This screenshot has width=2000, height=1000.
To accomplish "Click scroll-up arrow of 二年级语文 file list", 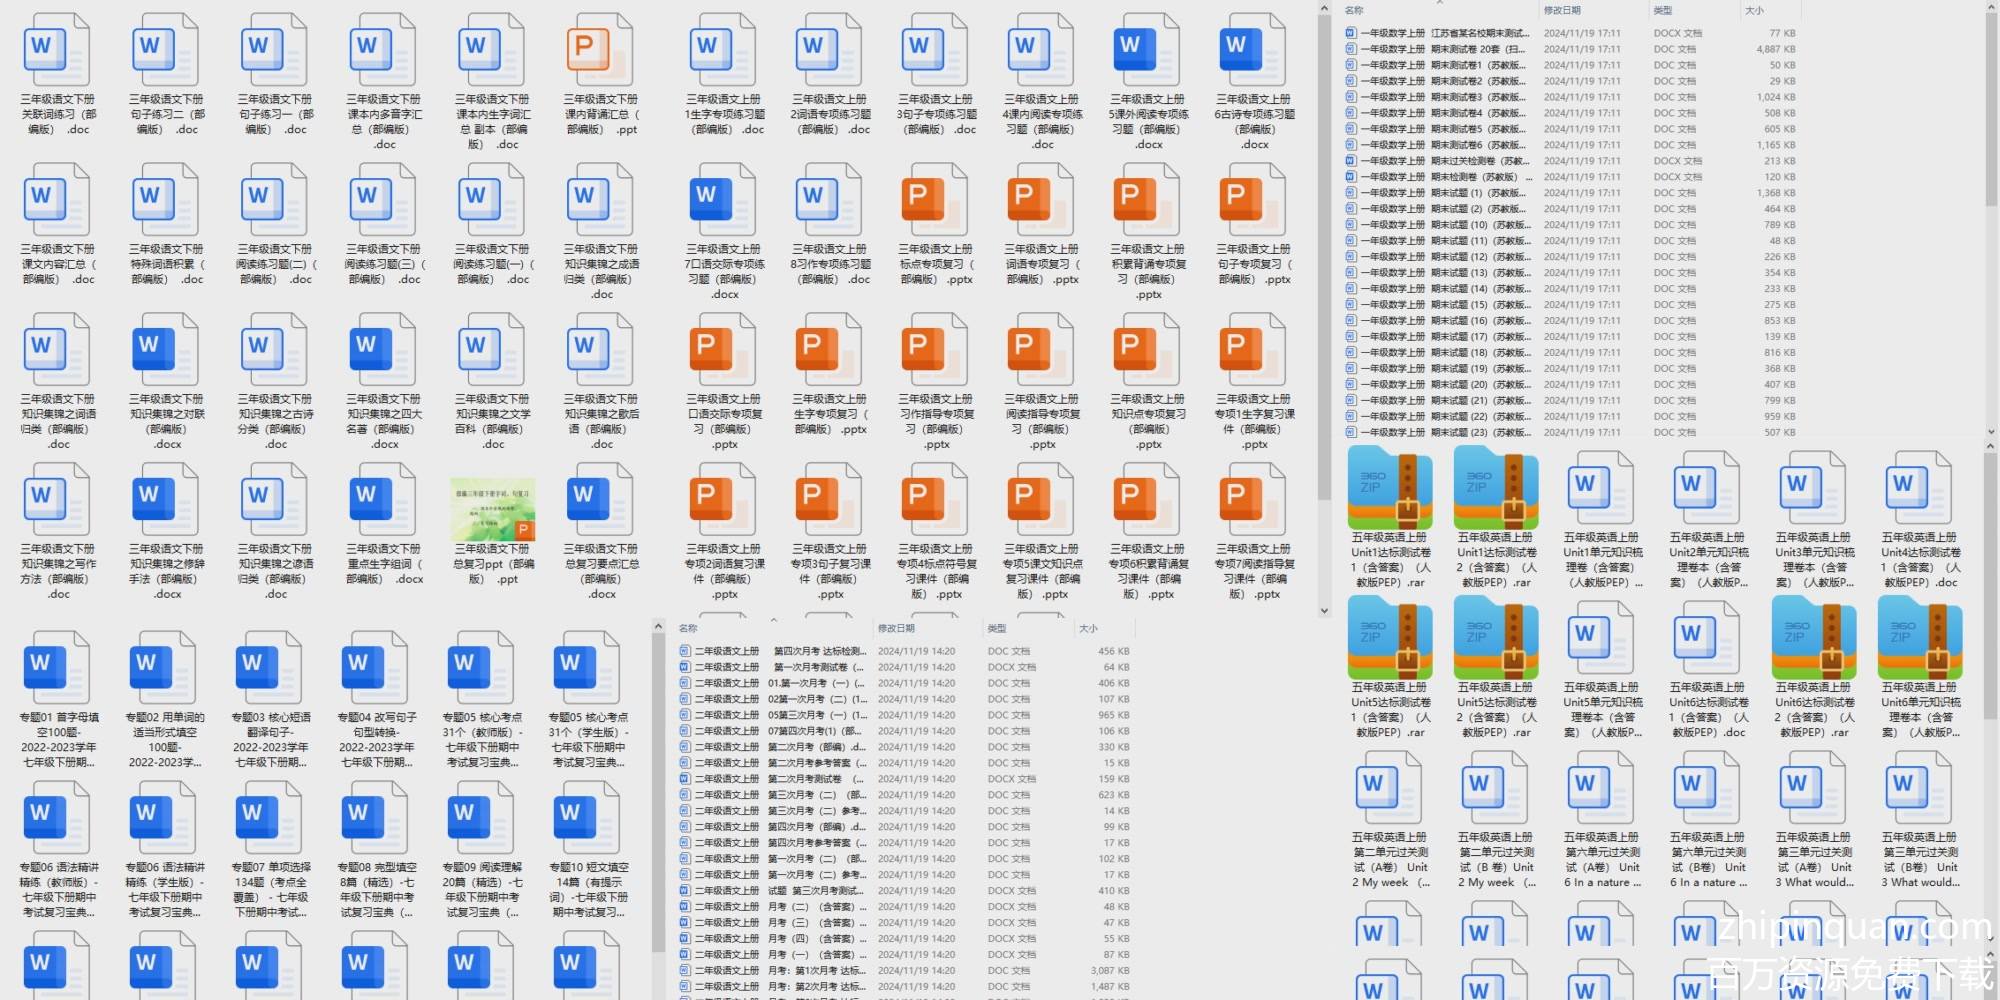I will [658, 627].
